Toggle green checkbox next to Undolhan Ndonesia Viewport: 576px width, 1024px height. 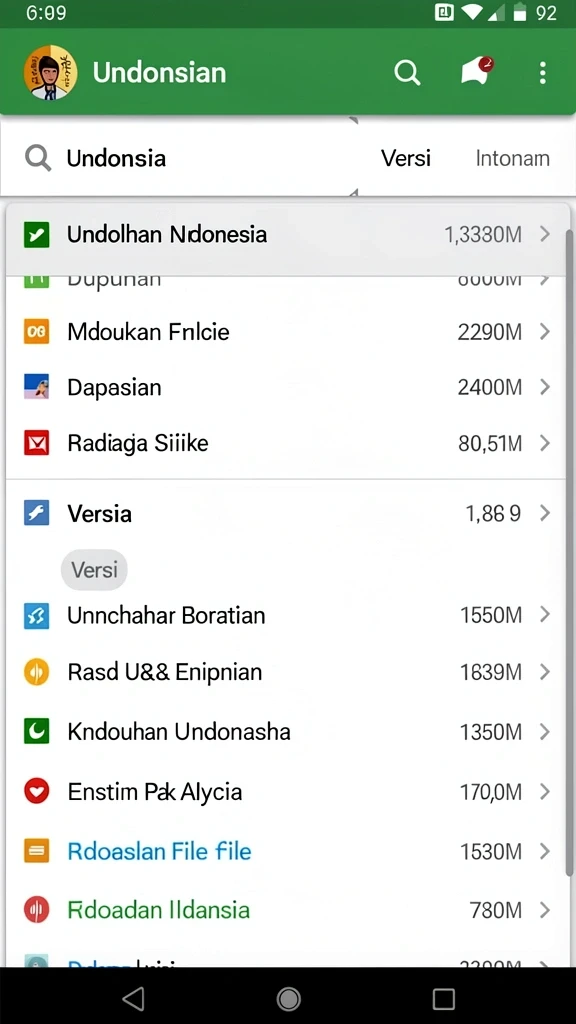pos(37,234)
